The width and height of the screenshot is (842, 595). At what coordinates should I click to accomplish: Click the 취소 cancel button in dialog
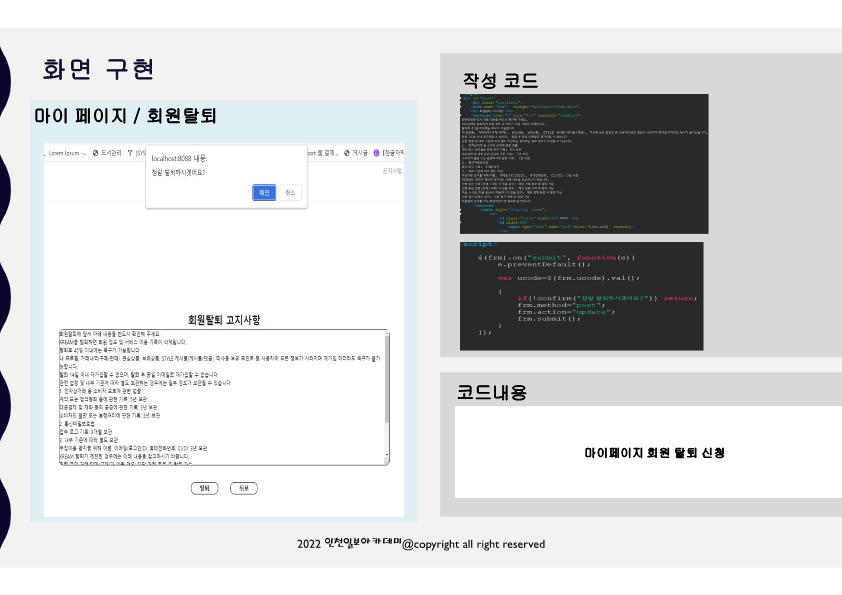[x=290, y=192]
